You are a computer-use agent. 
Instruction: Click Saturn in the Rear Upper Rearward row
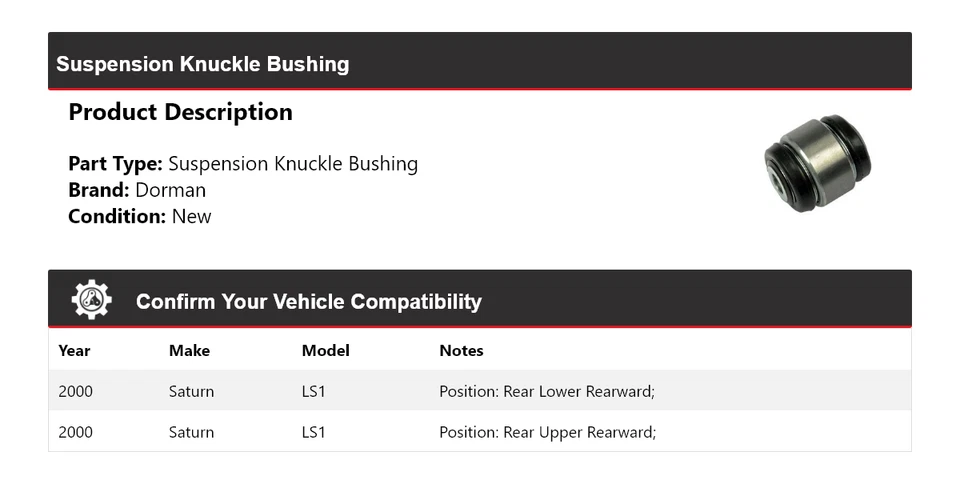pos(191,432)
